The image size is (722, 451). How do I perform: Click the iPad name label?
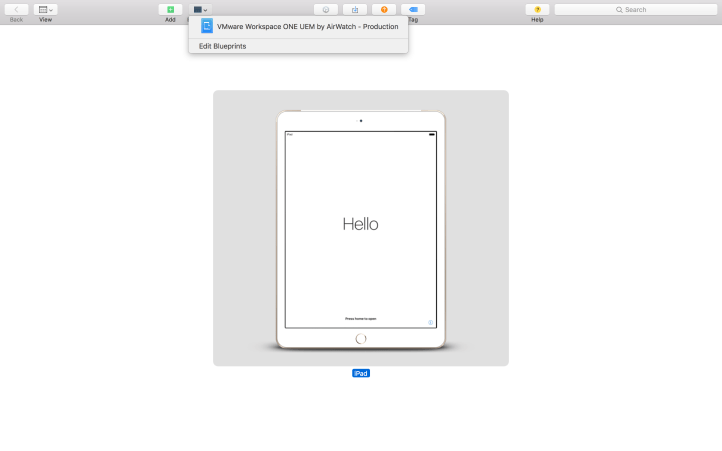[361, 373]
